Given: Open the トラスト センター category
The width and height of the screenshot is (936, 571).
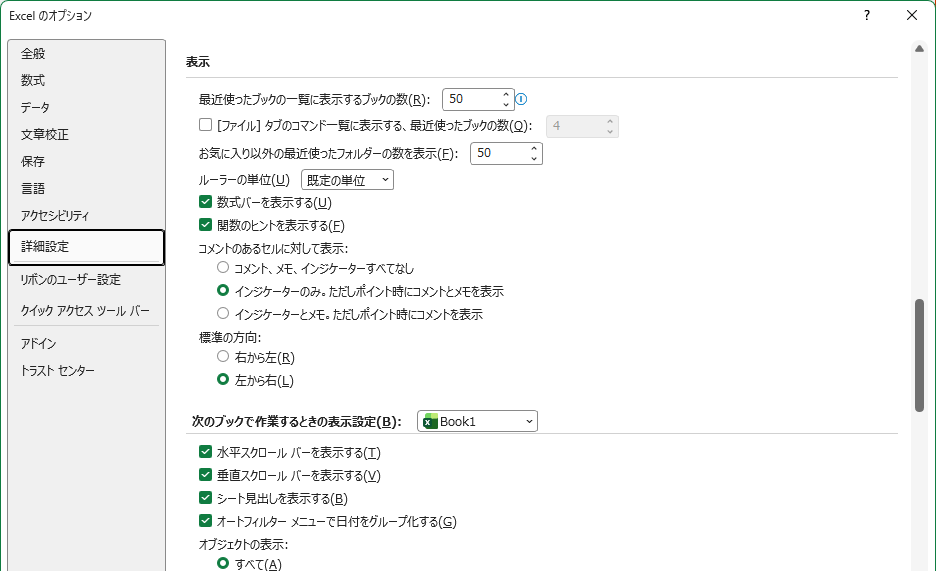Looking at the screenshot, I should 87,371.
